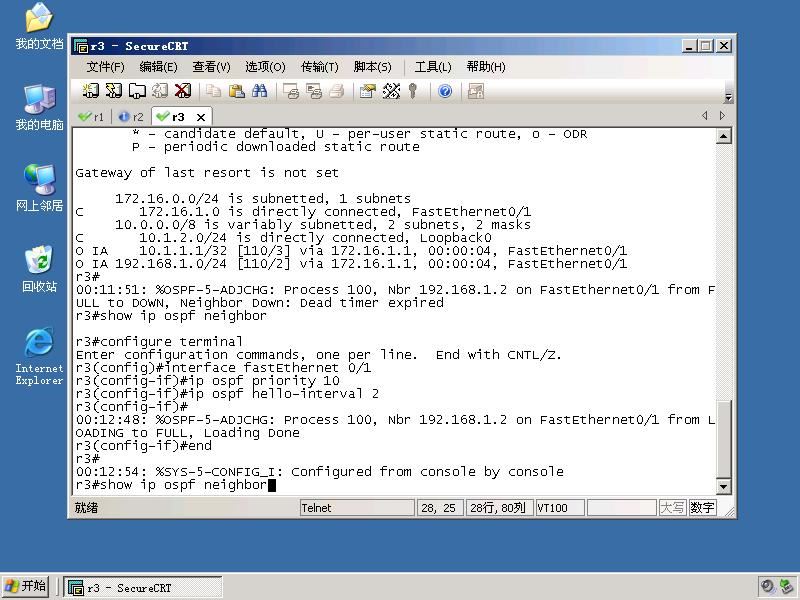This screenshot has height=600, width=800.
Task: Click the Quick Connect lightning icon
Action: coord(114,91)
